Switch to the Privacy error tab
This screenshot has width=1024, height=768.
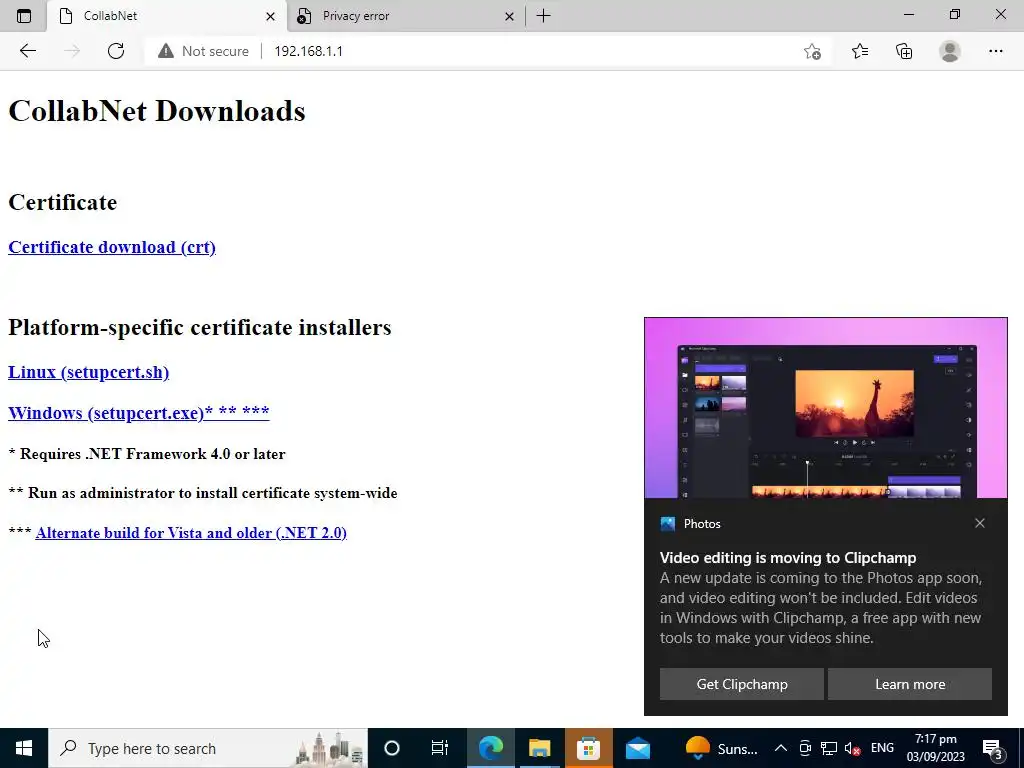click(406, 16)
